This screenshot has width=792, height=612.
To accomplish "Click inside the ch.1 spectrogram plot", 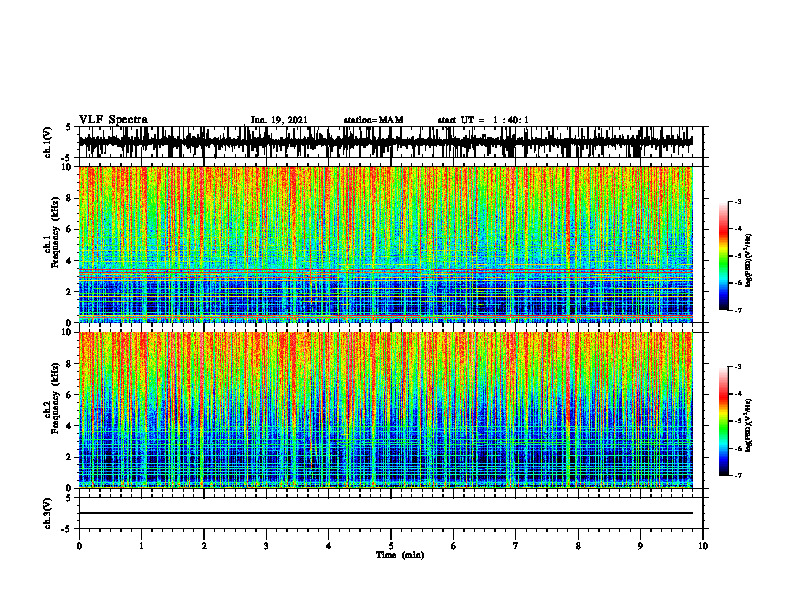I will point(385,244).
